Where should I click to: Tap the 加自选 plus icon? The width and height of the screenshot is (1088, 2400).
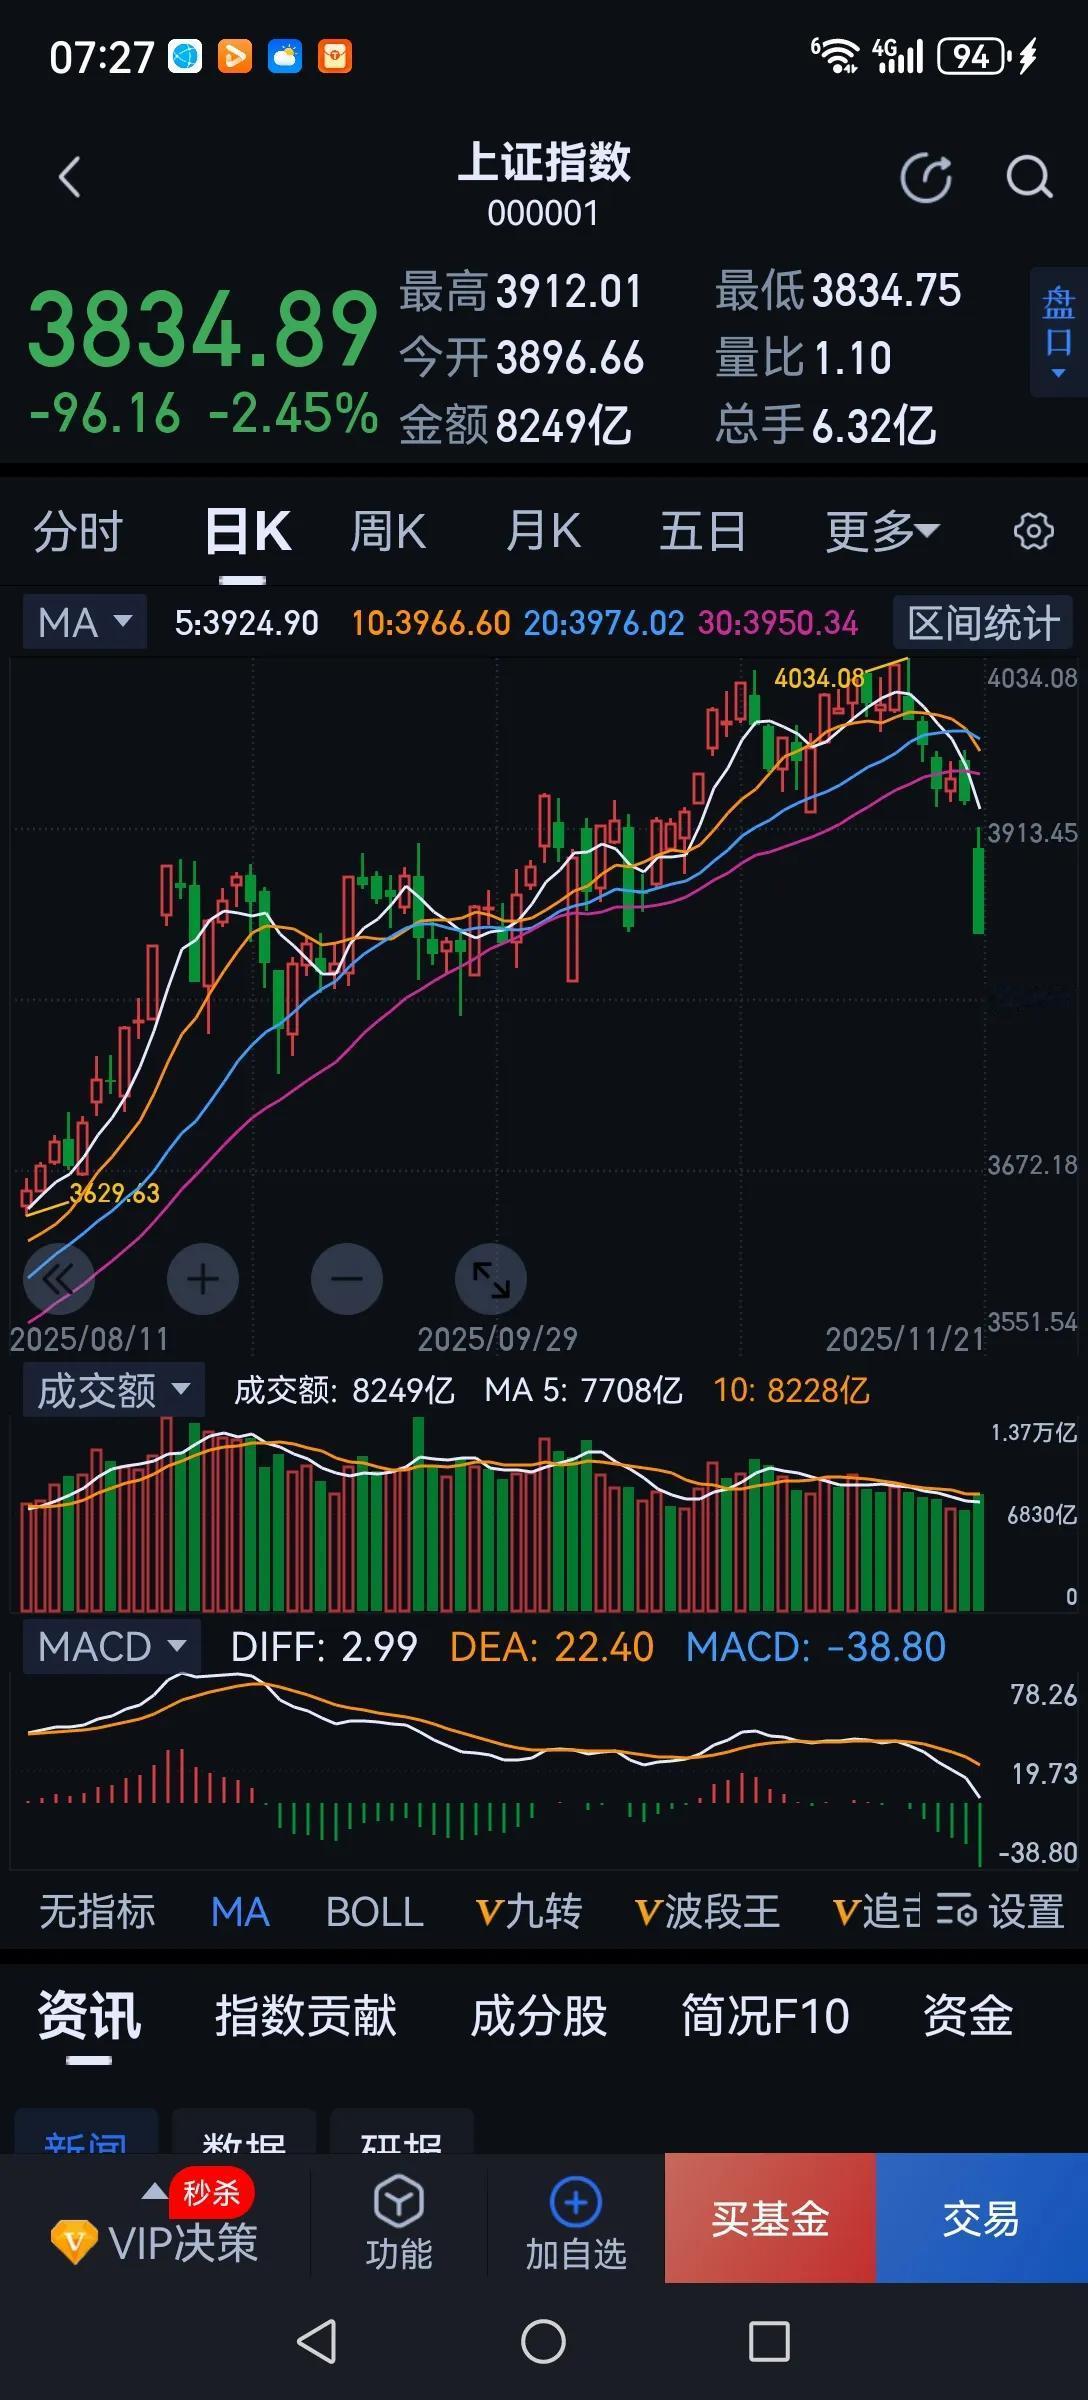click(576, 2201)
